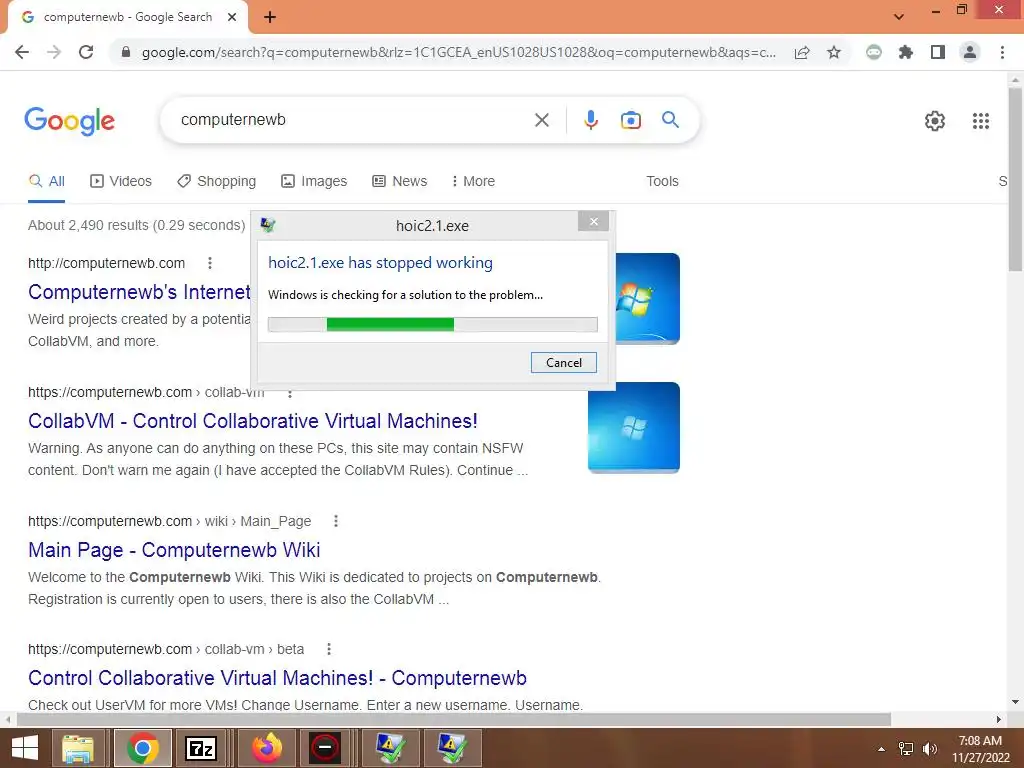The image size is (1024, 768).
Task: Switch to the Videos tab
Action: [121, 182]
